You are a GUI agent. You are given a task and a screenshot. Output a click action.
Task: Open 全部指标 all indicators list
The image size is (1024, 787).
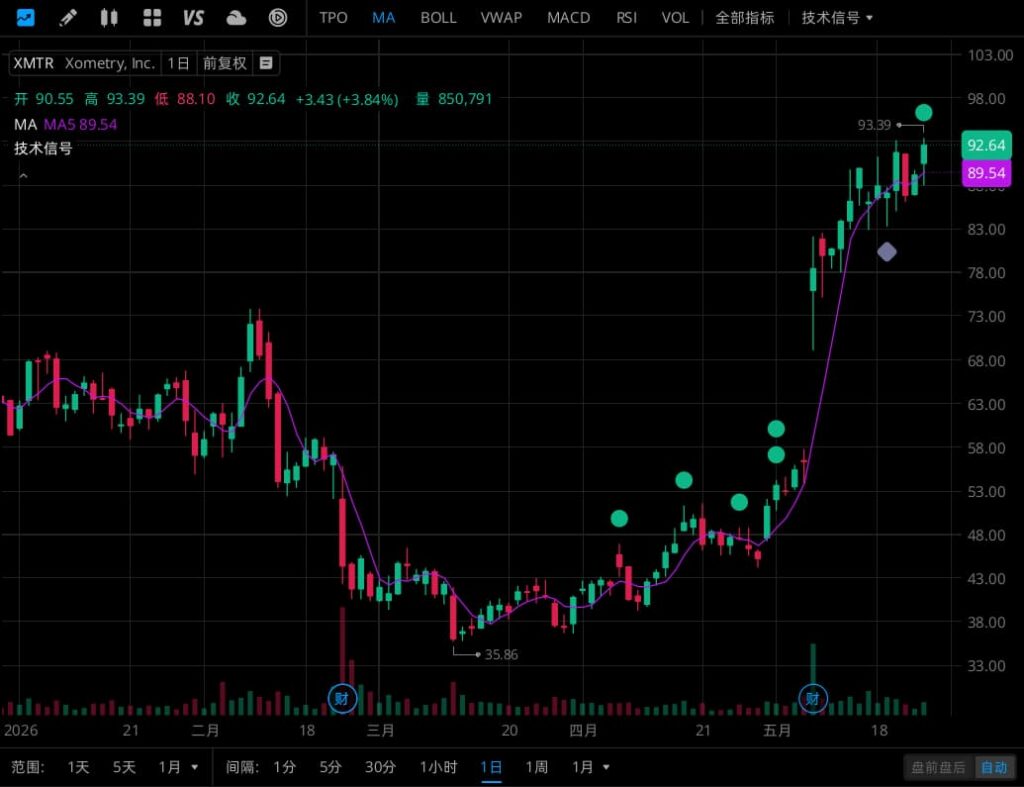(744, 18)
